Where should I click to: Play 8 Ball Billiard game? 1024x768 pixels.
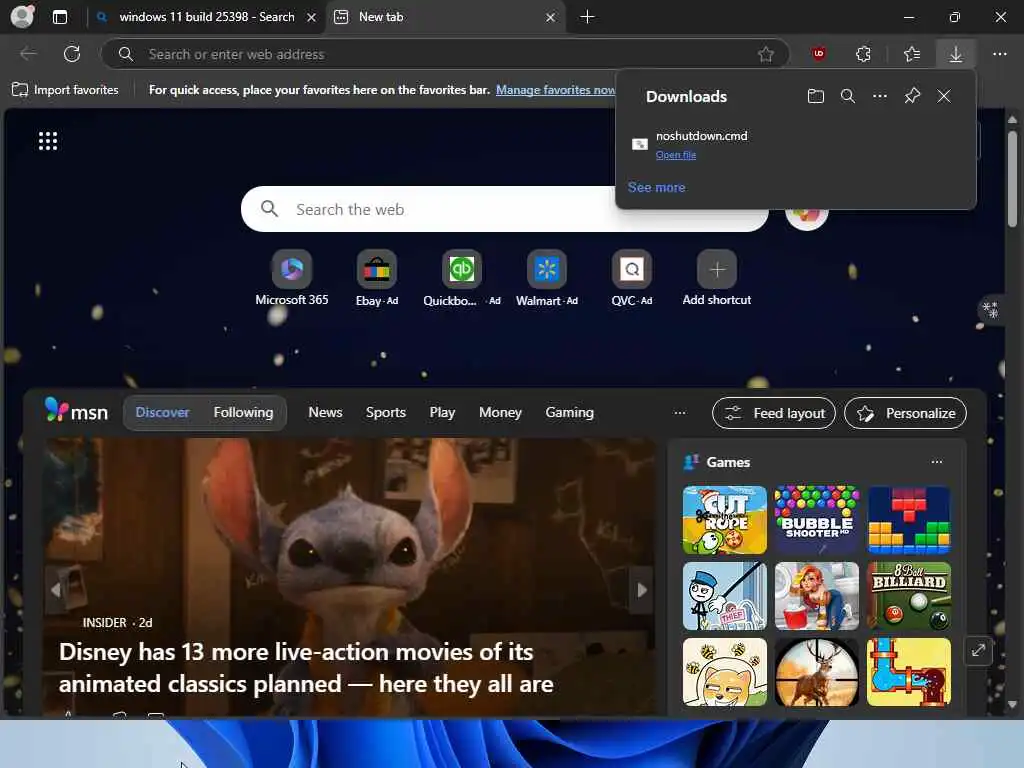[x=908, y=596]
